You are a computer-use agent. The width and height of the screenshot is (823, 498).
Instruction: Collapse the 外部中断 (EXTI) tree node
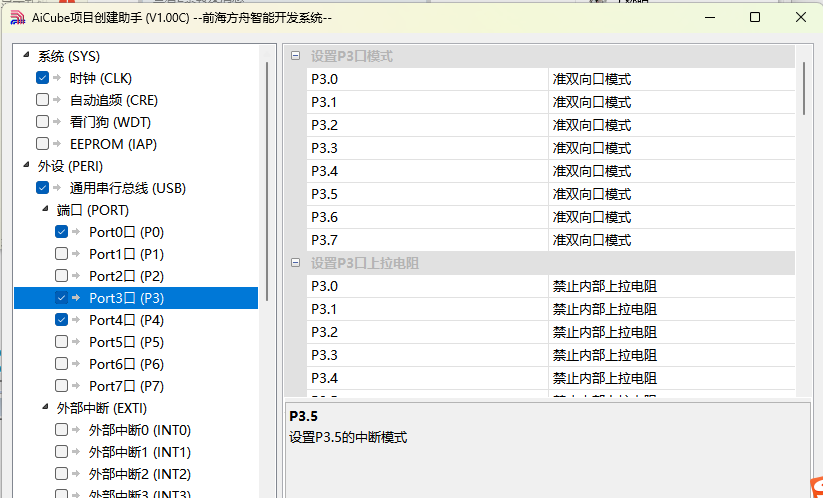click(x=45, y=407)
